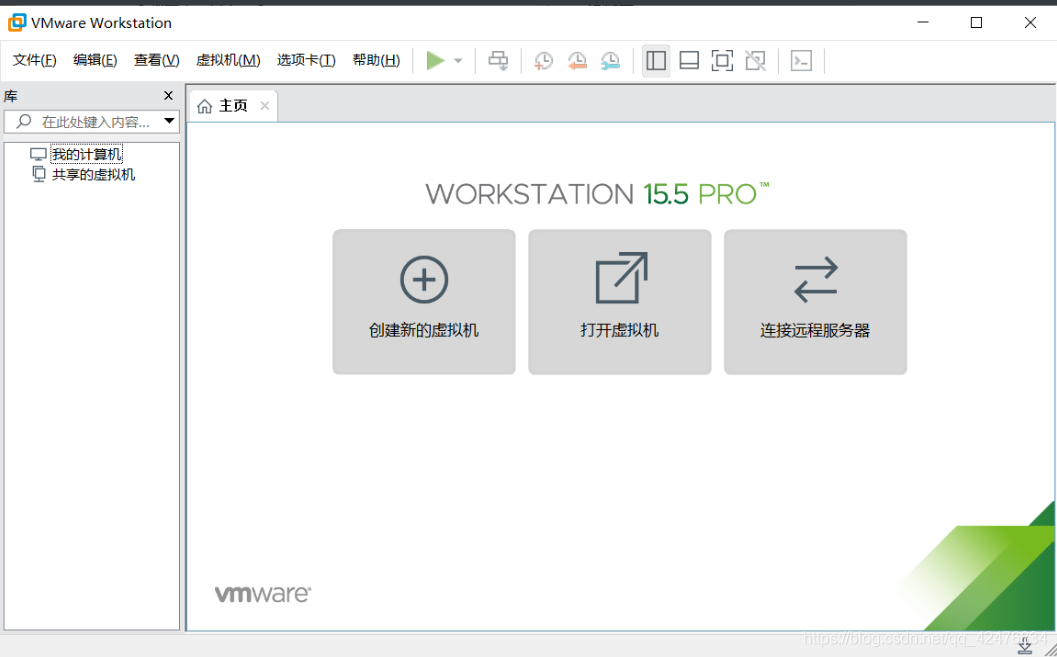This screenshot has width=1057, height=657.
Task: Click the 打开虚拟机 button
Action: pos(620,302)
